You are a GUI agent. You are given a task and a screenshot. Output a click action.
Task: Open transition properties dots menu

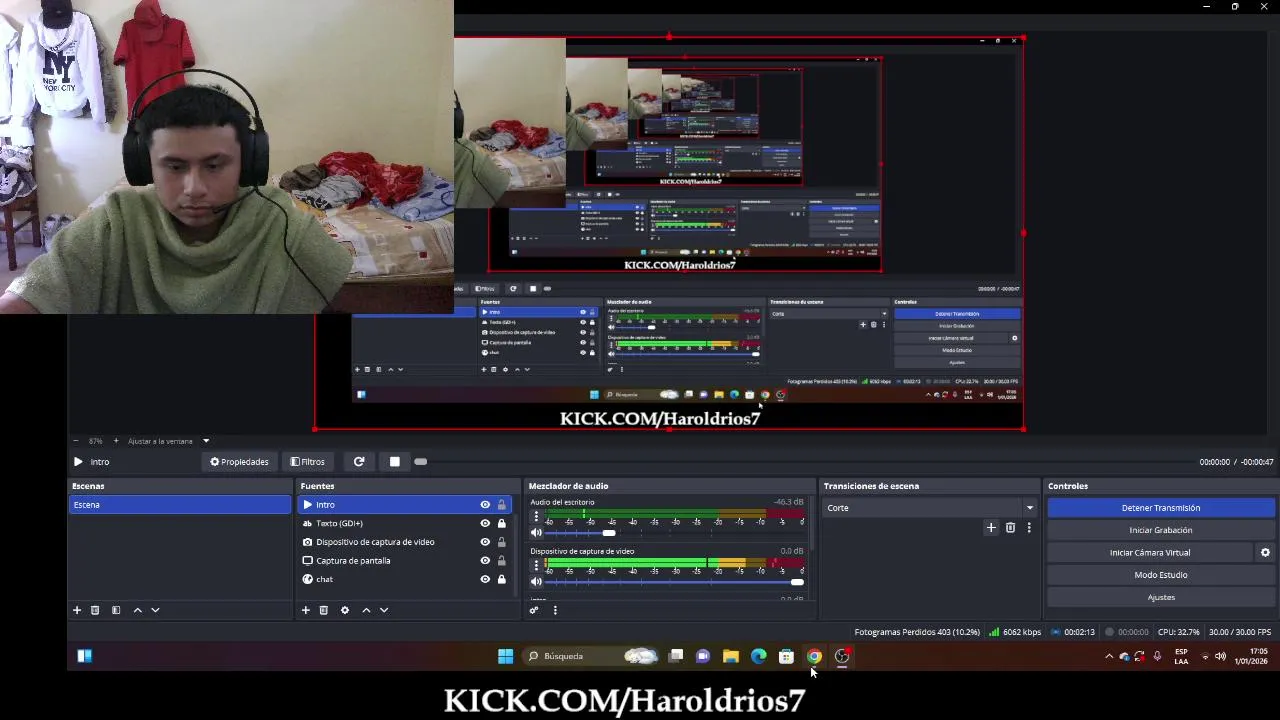tap(1029, 528)
